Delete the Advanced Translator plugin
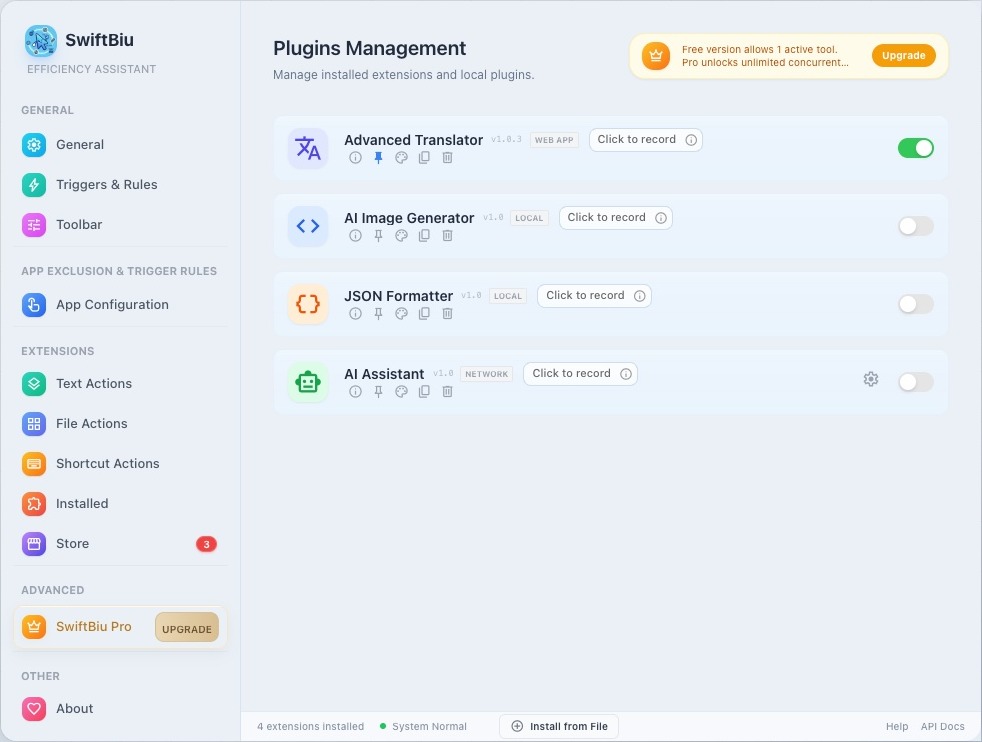 pyautogui.click(x=447, y=158)
